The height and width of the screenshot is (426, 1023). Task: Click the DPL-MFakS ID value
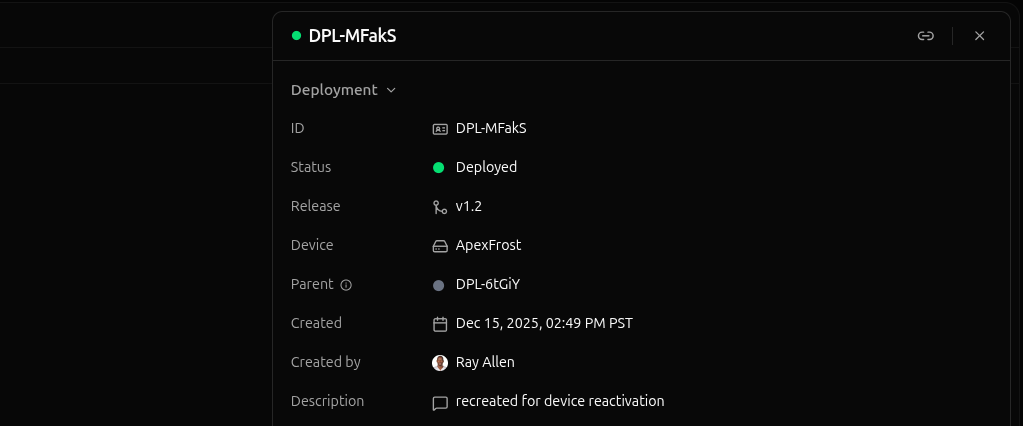(x=490, y=128)
